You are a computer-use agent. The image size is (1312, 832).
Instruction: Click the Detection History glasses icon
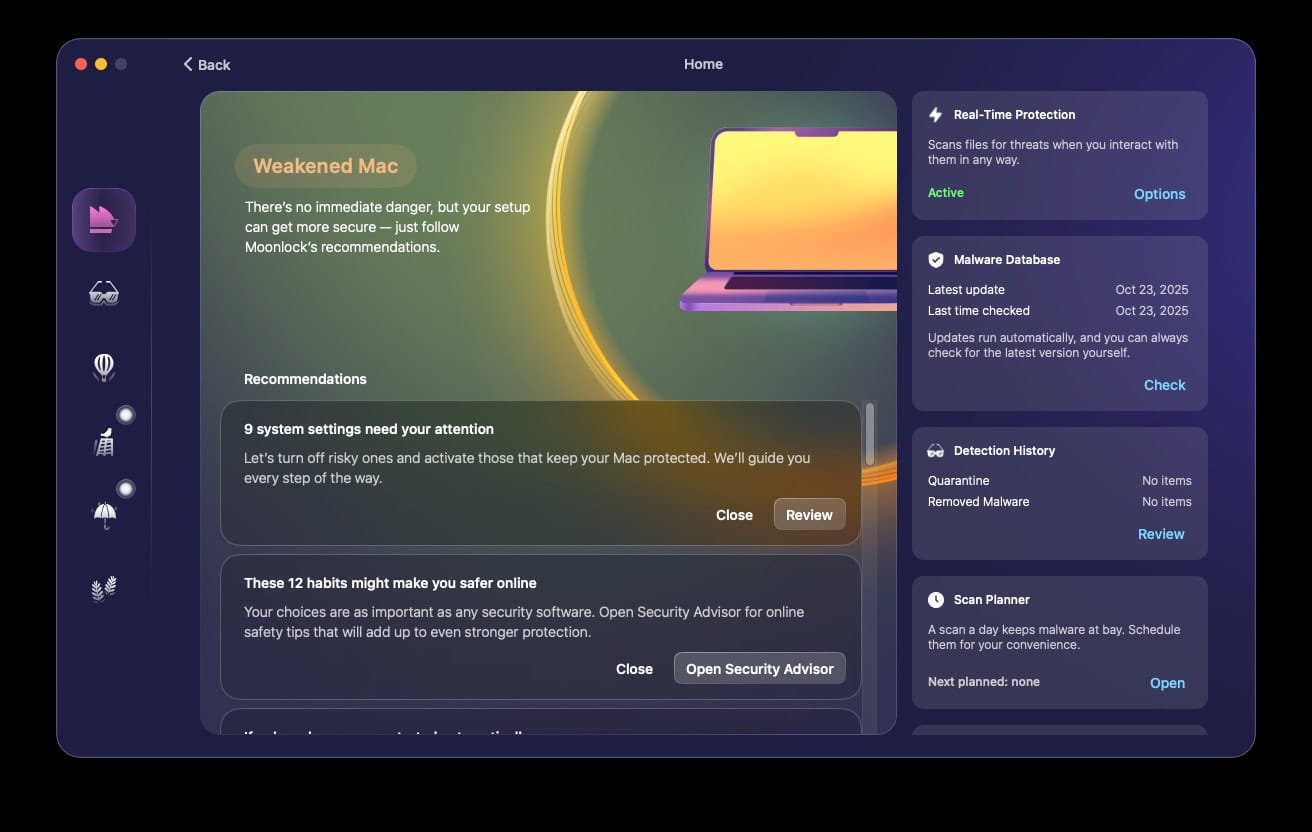[936, 451]
